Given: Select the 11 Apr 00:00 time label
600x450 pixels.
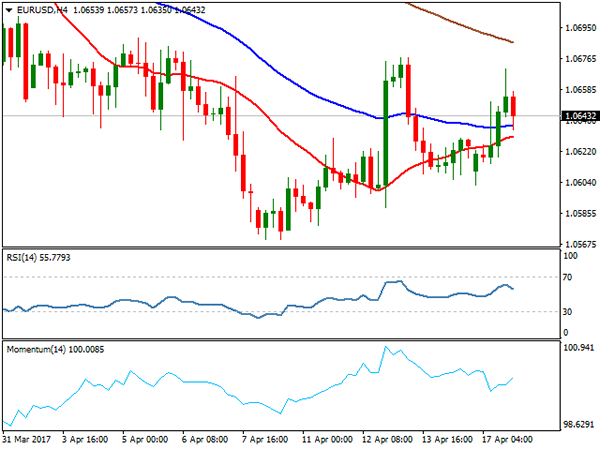Looking at the screenshot, I should coord(327,439).
